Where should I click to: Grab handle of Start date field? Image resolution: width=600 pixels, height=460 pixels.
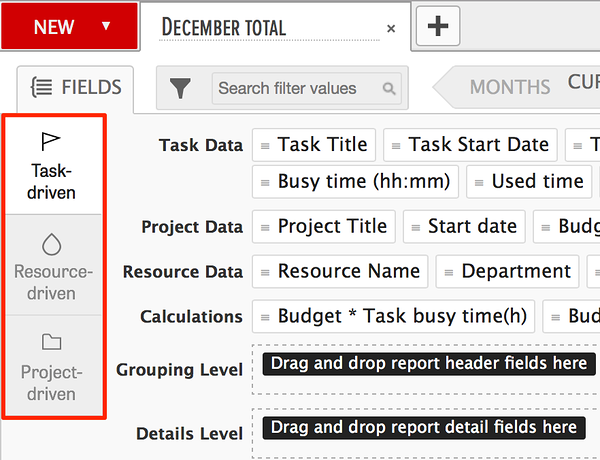coord(416,228)
